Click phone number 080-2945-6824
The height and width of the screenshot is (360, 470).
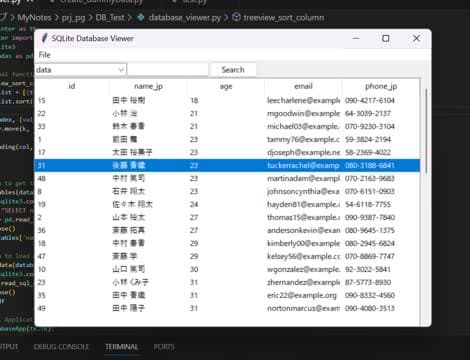pos(370,243)
